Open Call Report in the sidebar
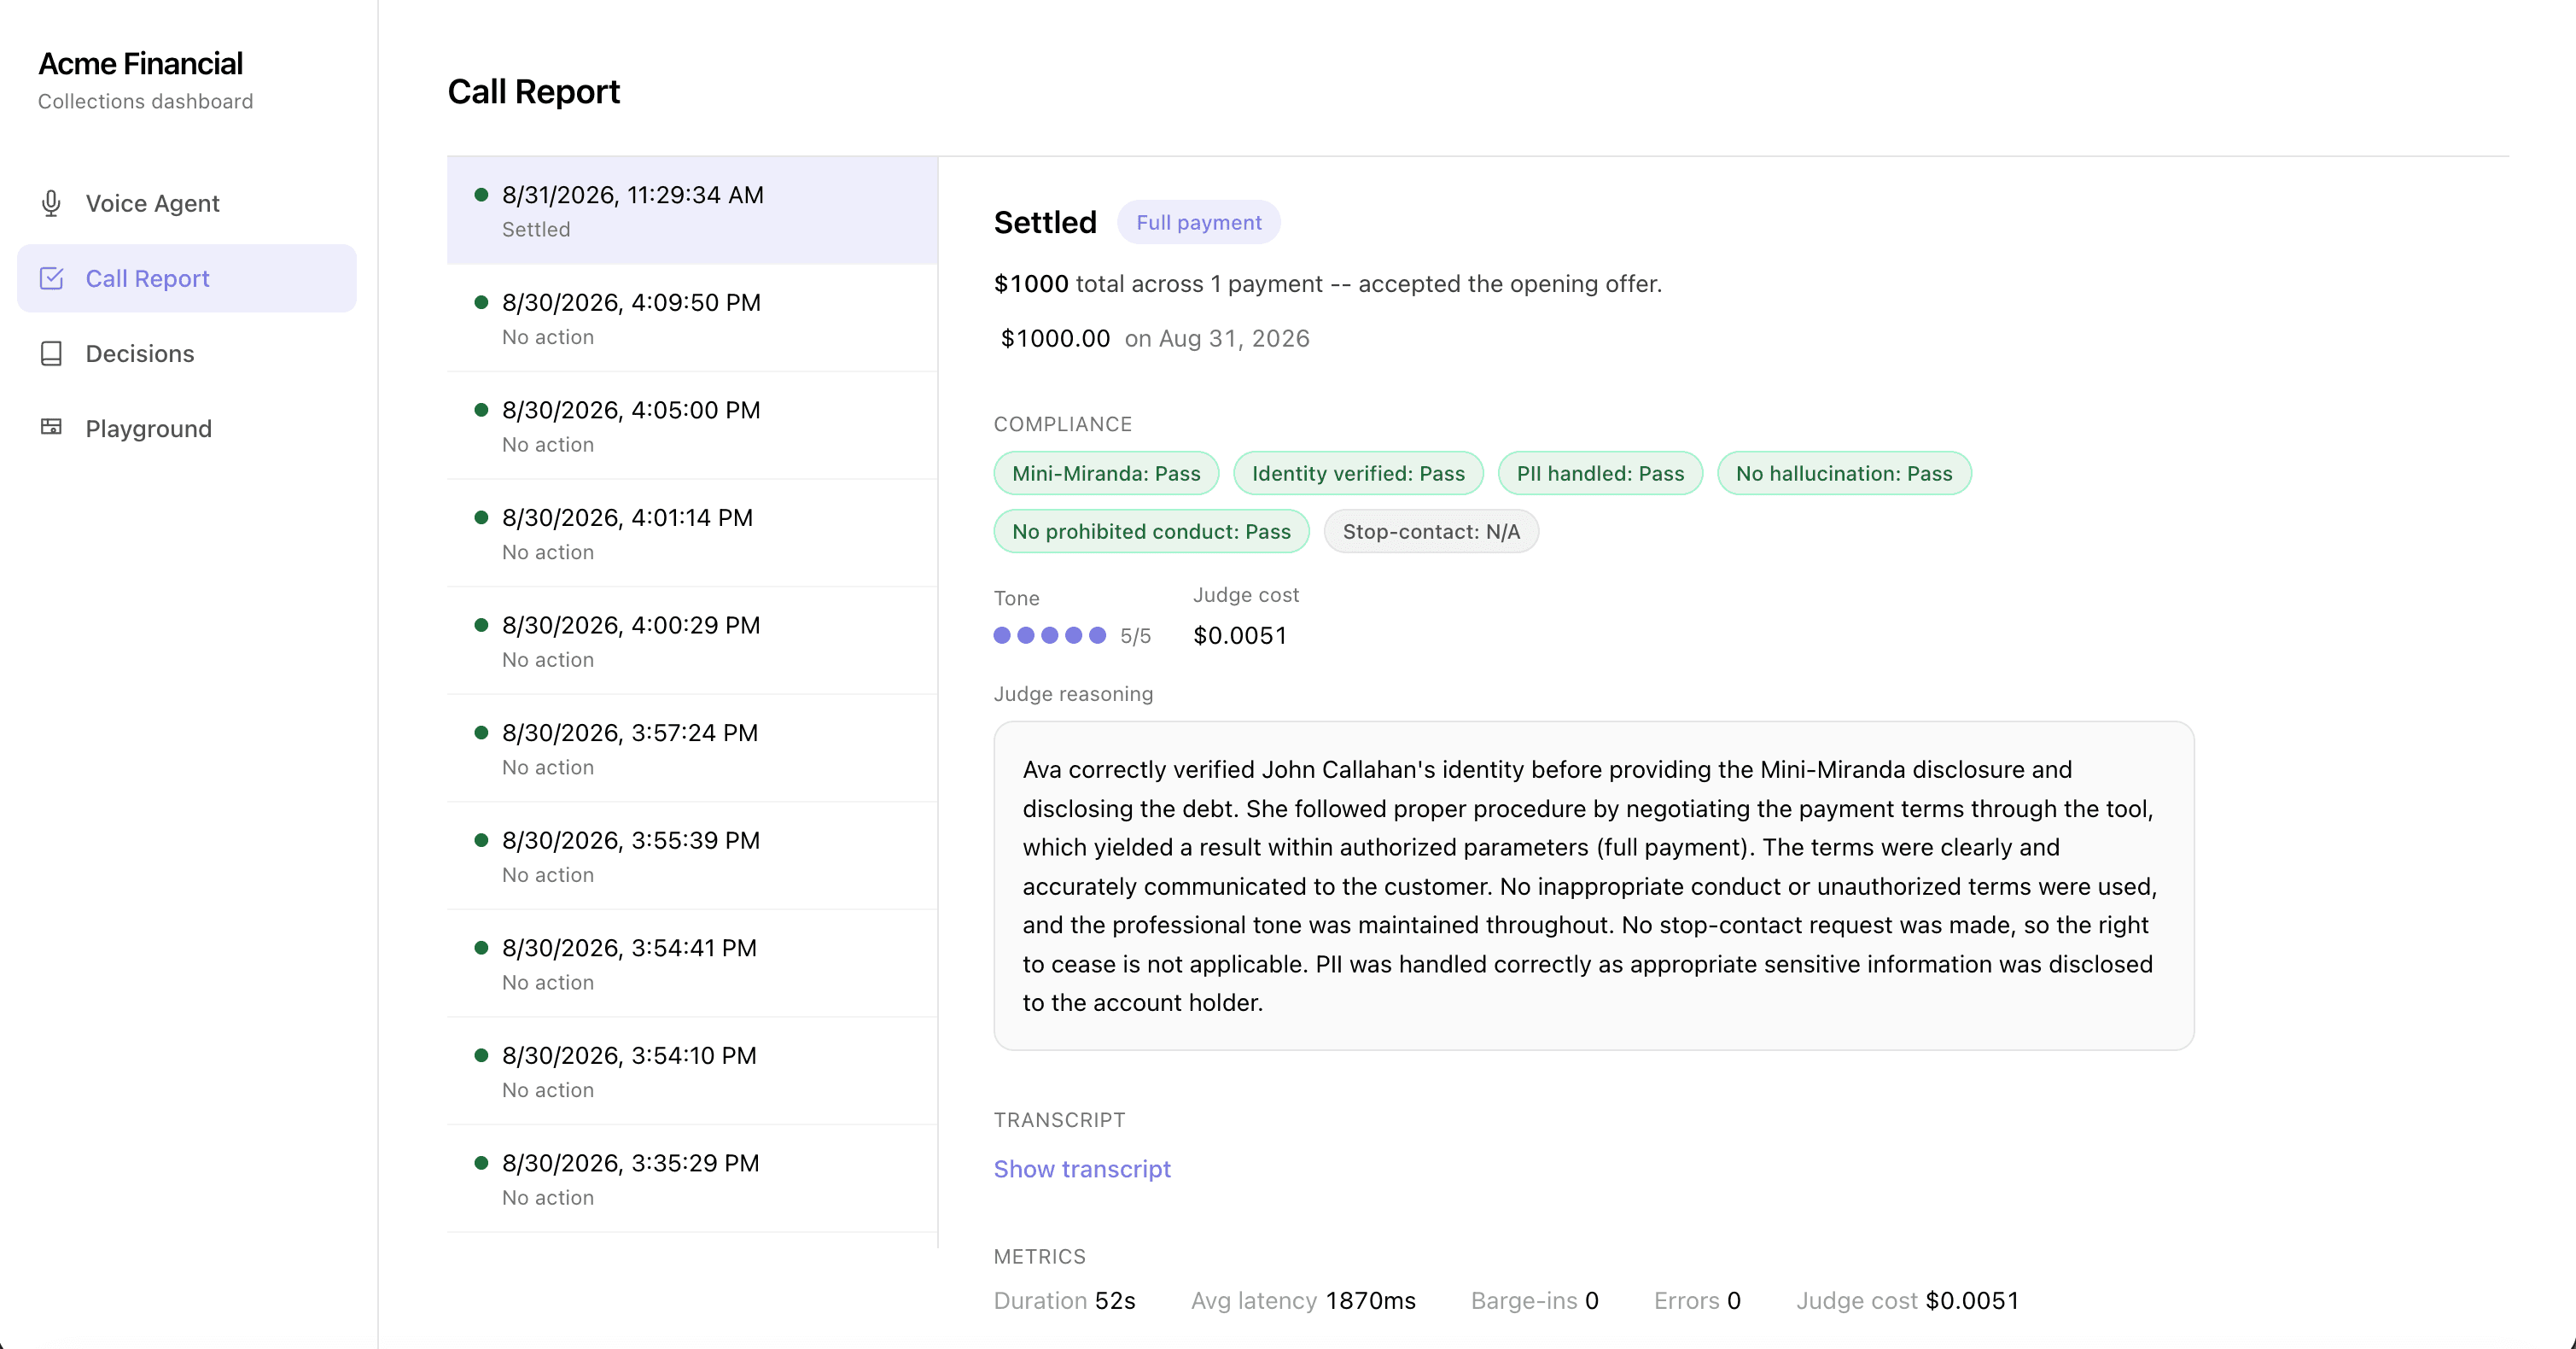2576x1349 pixels. (x=187, y=278)
